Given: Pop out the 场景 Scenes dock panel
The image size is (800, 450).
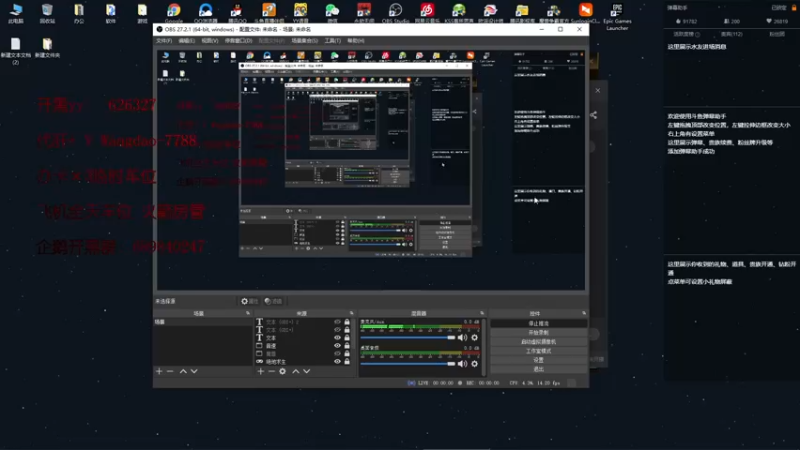Looking at the screenshot, I should [x=248, y=313].
